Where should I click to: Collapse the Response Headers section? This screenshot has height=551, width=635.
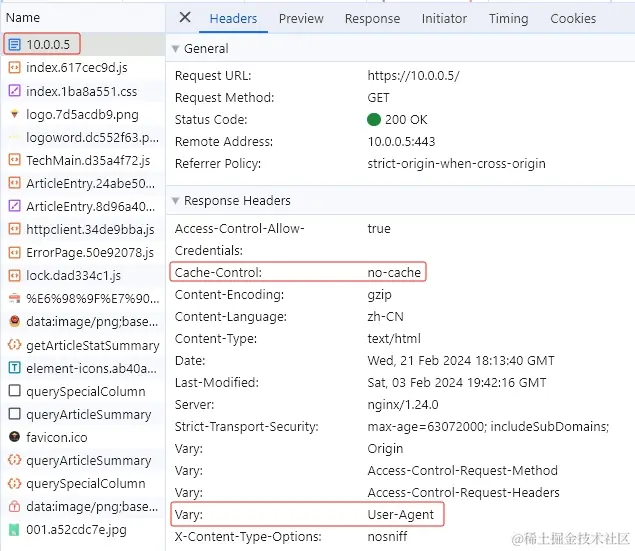[x=176, y=201]
